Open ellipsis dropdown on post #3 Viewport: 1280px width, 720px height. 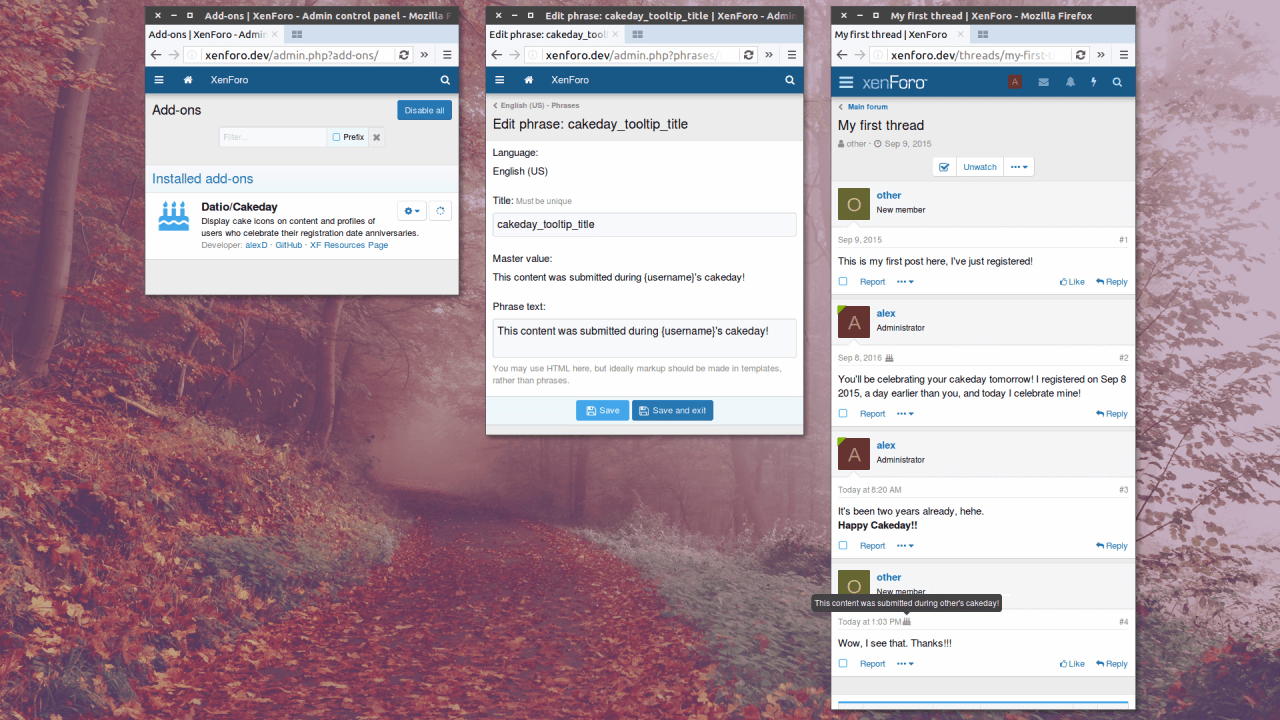click(905, 546)
